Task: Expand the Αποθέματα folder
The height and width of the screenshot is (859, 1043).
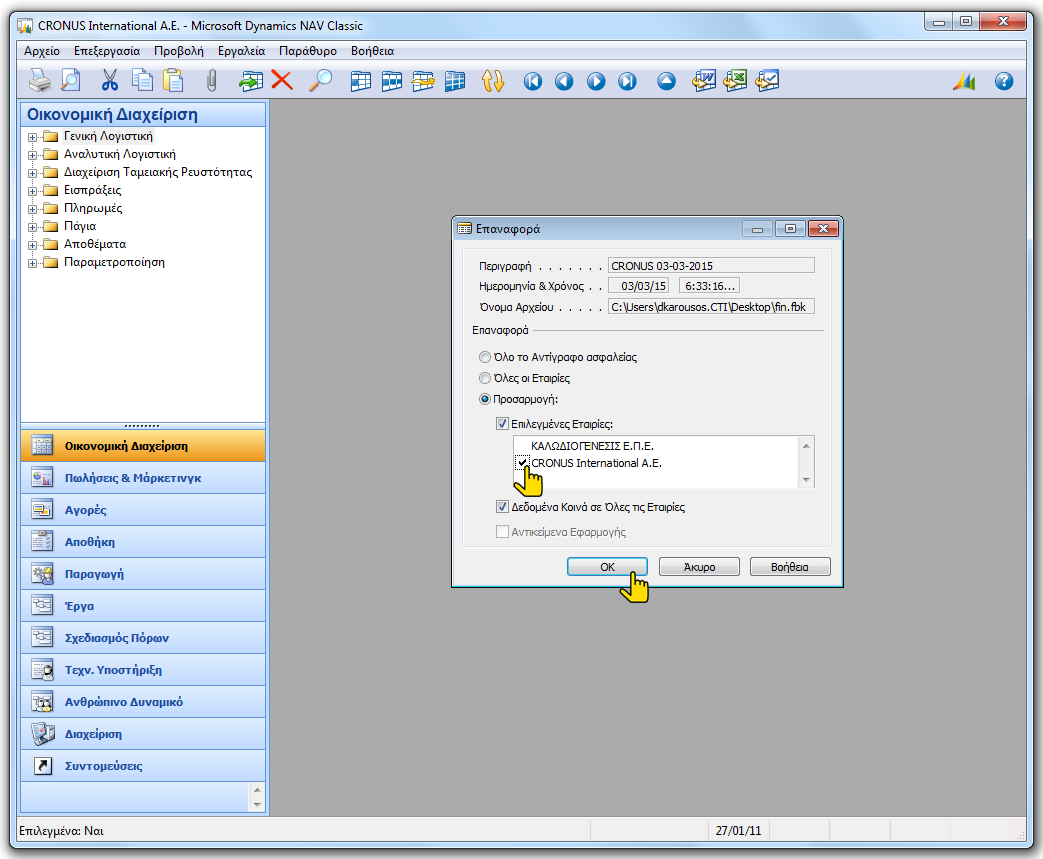Action: [32, 245]
